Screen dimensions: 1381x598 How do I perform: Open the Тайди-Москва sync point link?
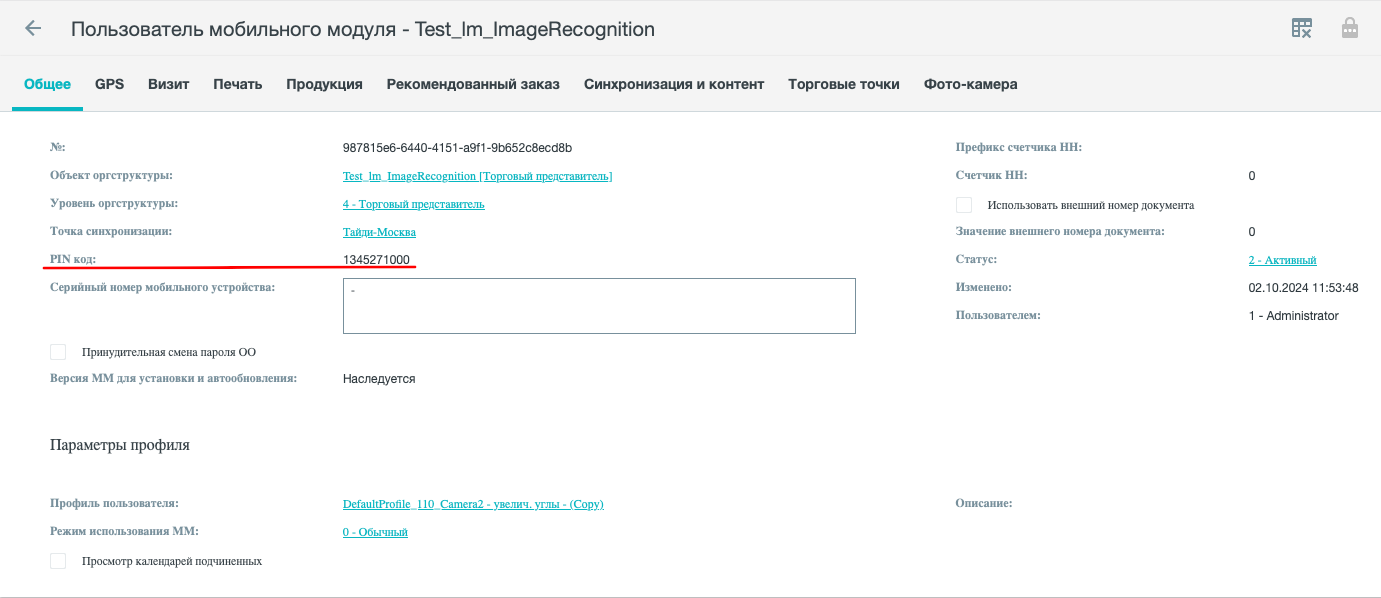coord(379,232)
